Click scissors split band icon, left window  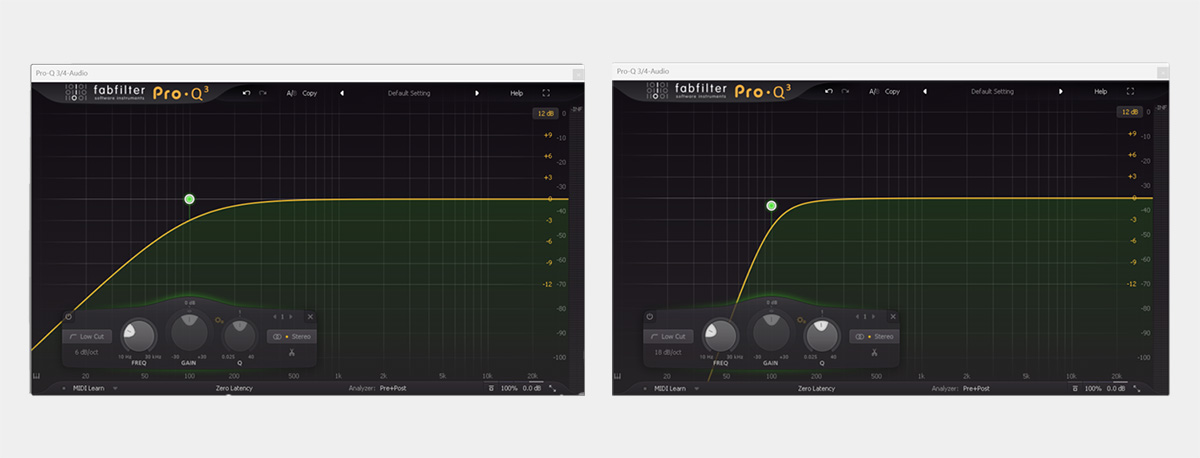[x=291, y=353]
